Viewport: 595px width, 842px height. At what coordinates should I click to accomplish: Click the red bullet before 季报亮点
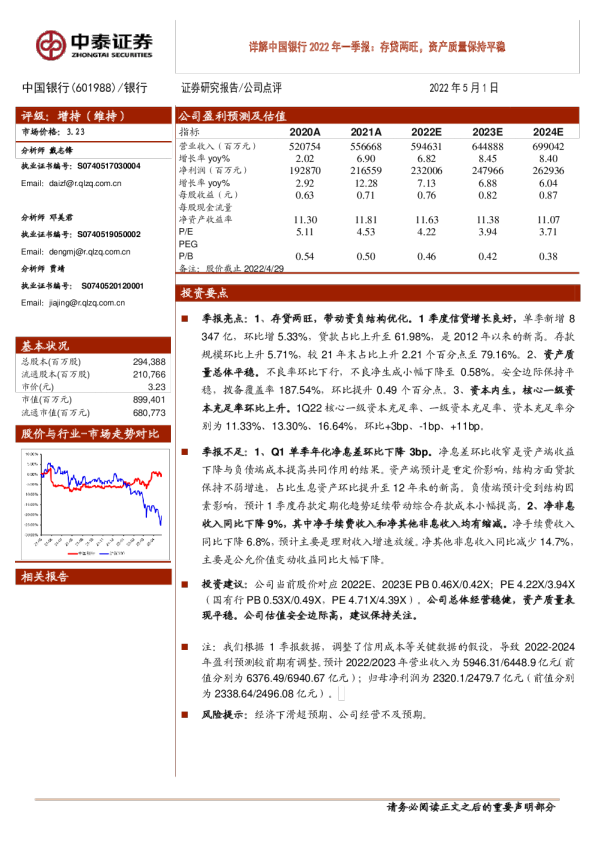[185, 319]
